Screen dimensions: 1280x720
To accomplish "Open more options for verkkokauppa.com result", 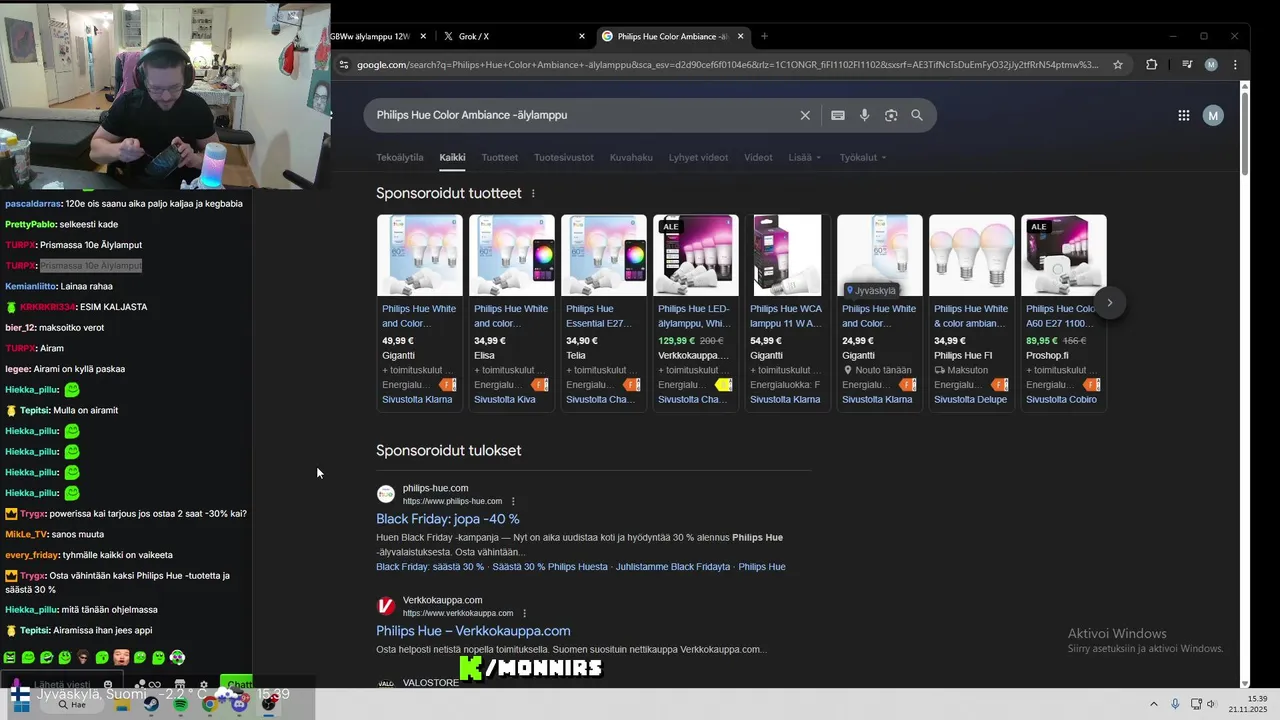I will coord(525,613).
